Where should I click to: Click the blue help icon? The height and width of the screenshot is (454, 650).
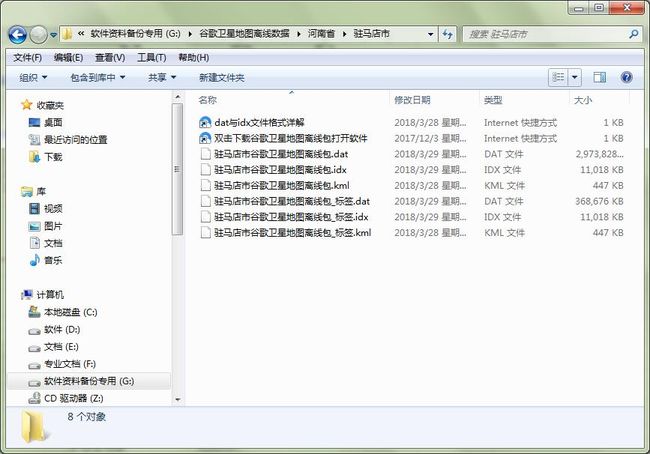626,77
